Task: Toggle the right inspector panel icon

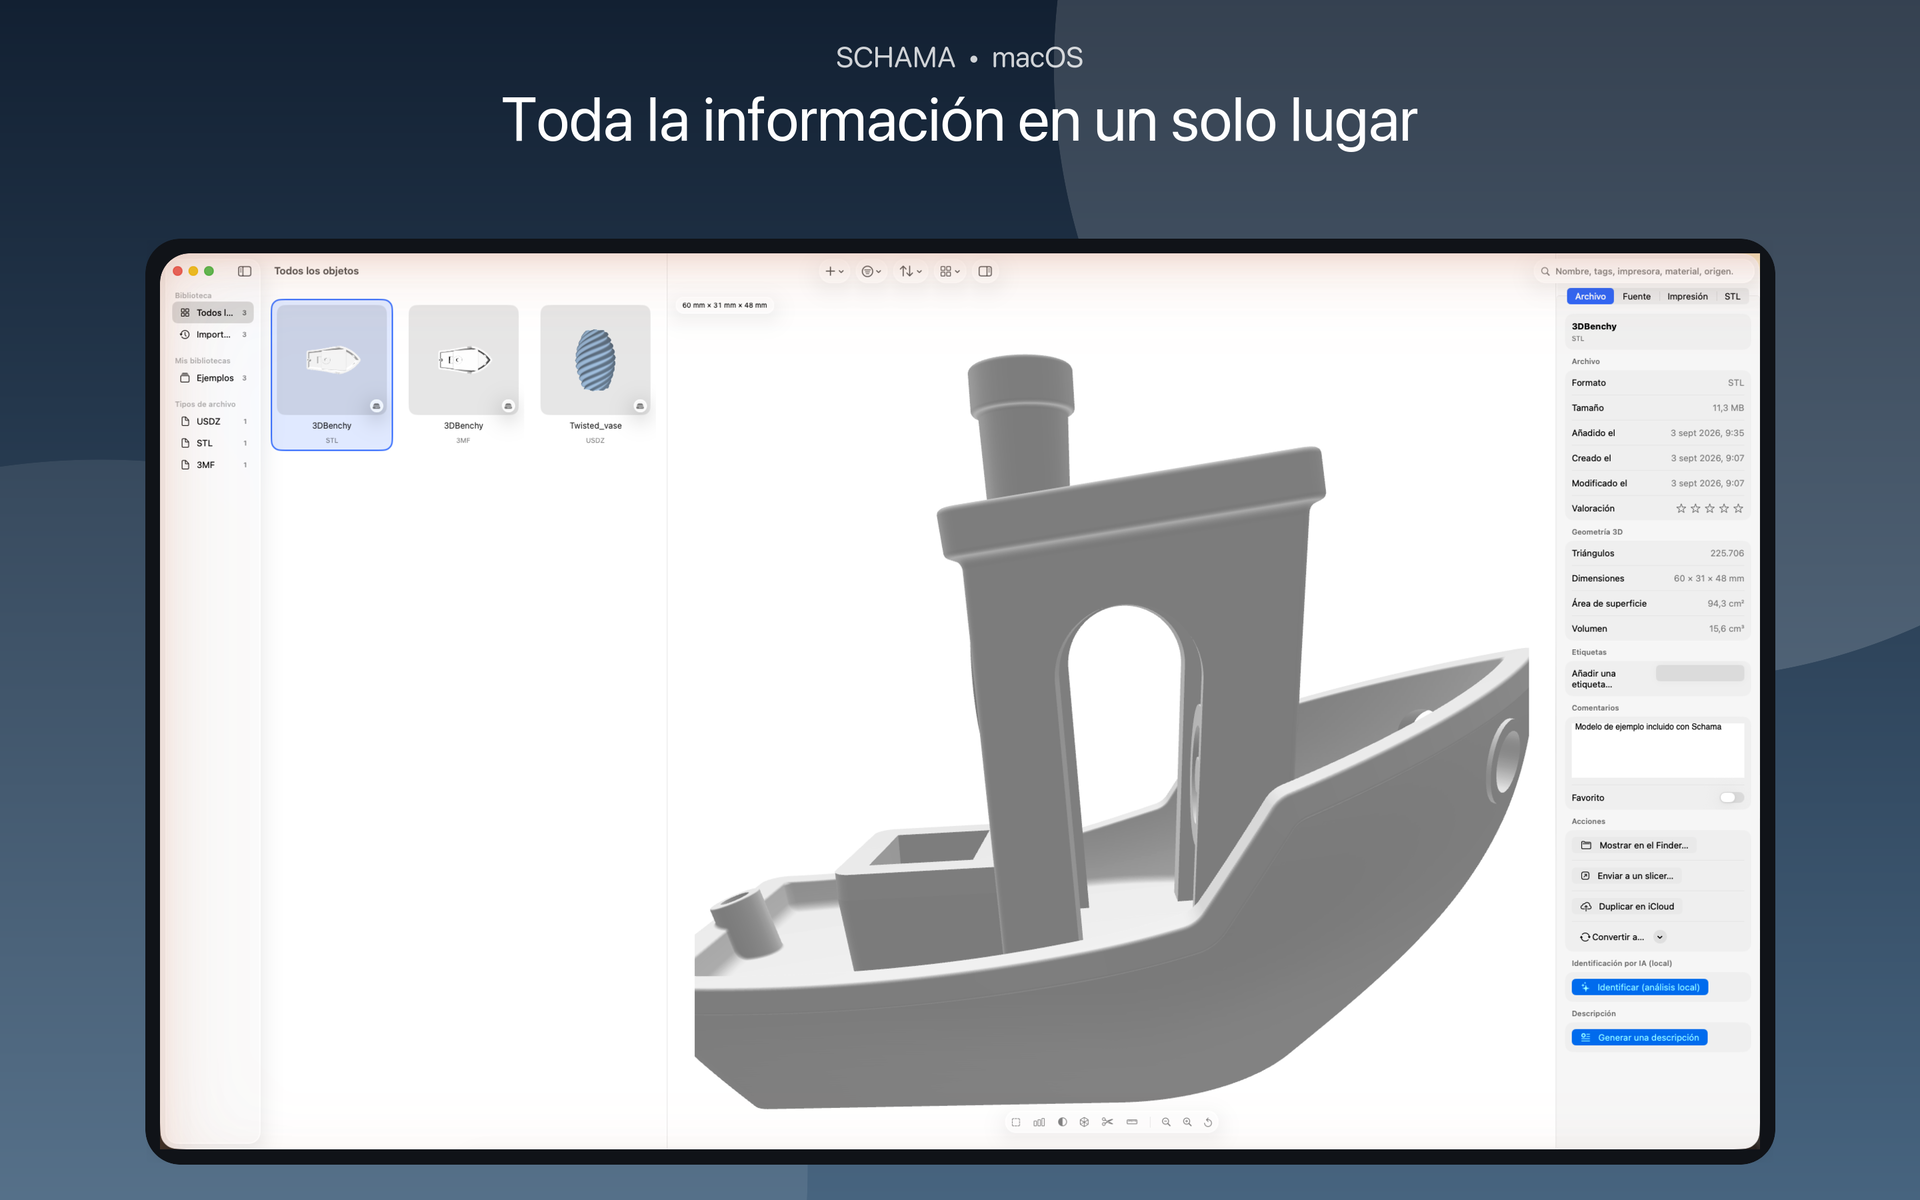Action: click(985, 271)
